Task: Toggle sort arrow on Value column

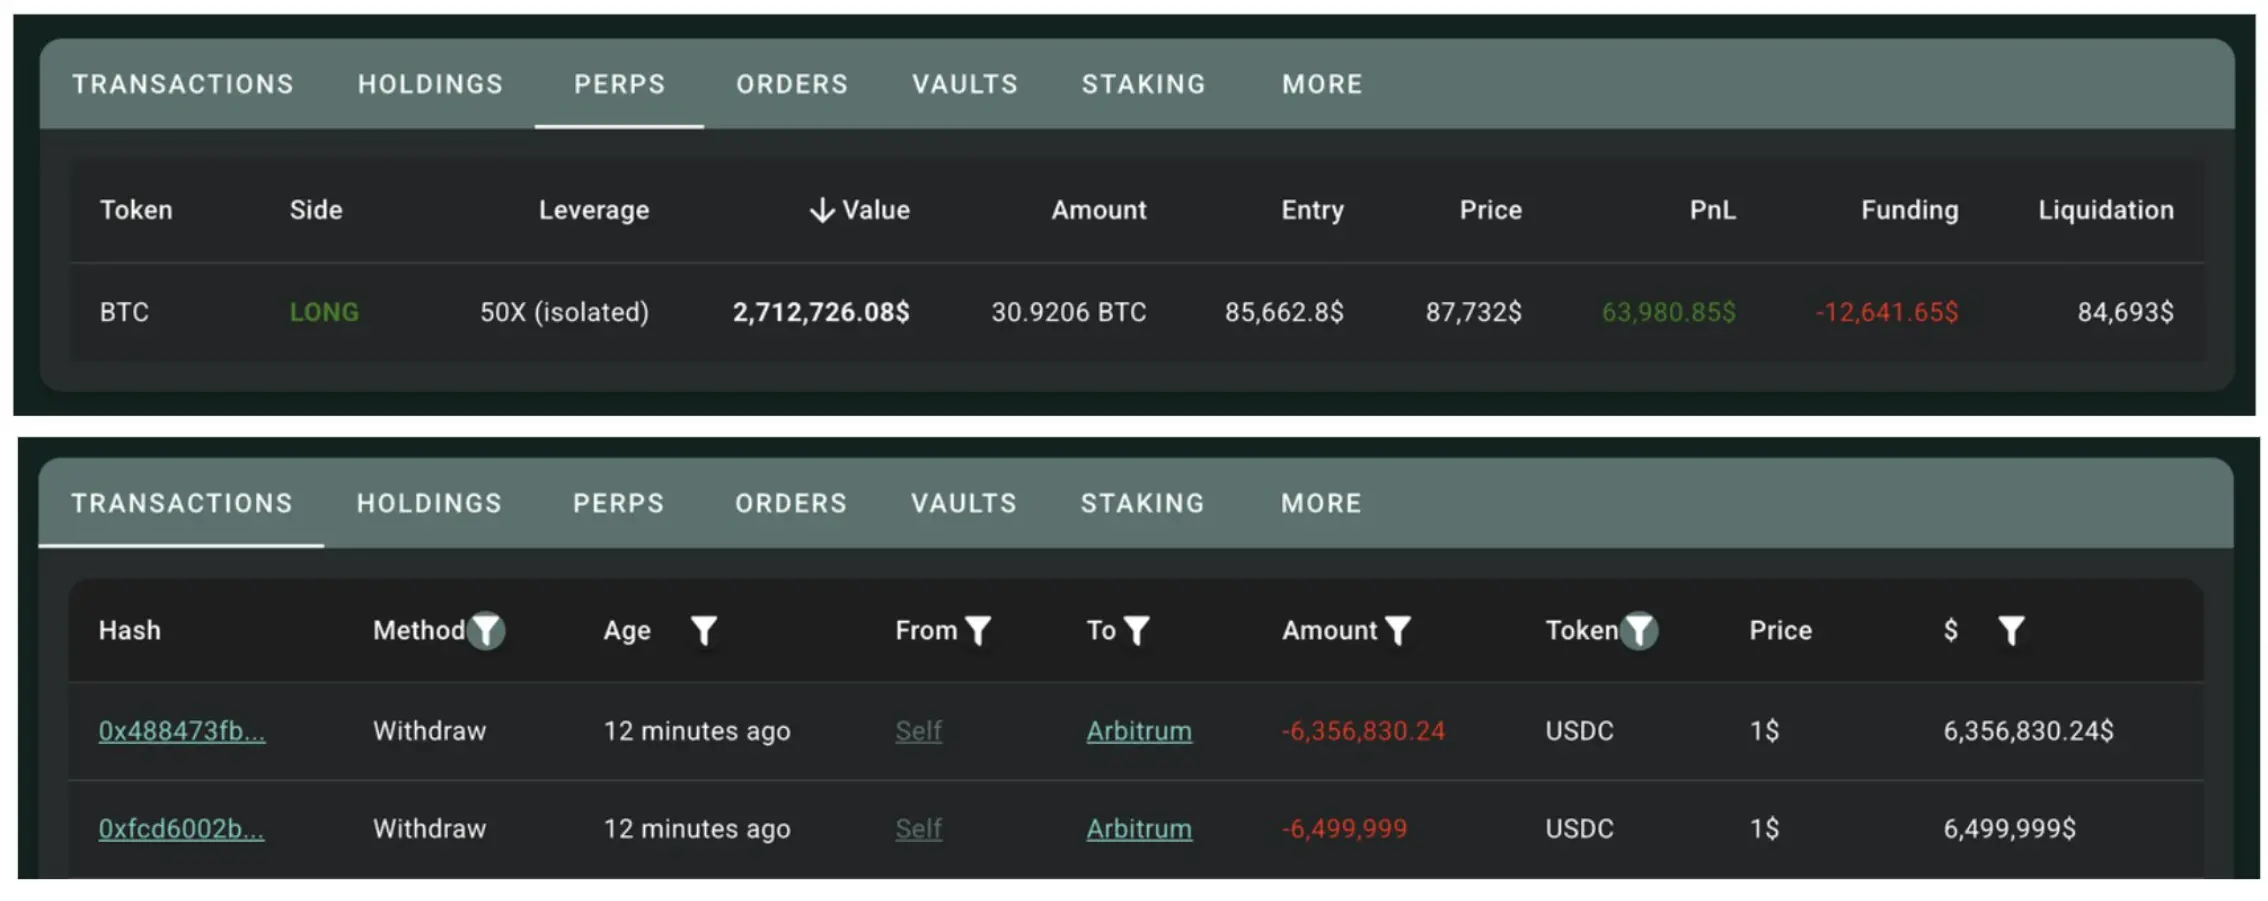Action: coord(821,210)
